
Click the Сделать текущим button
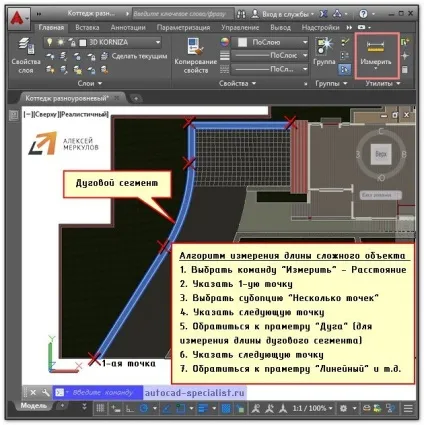[135, 56]
